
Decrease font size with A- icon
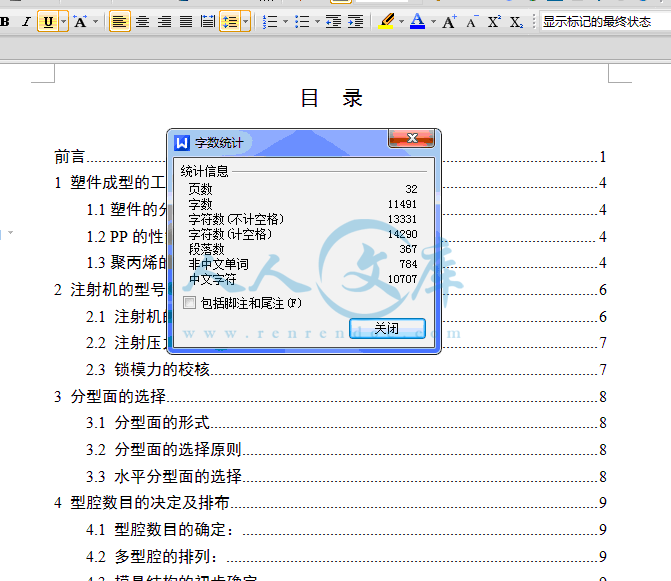click(472, 21)
